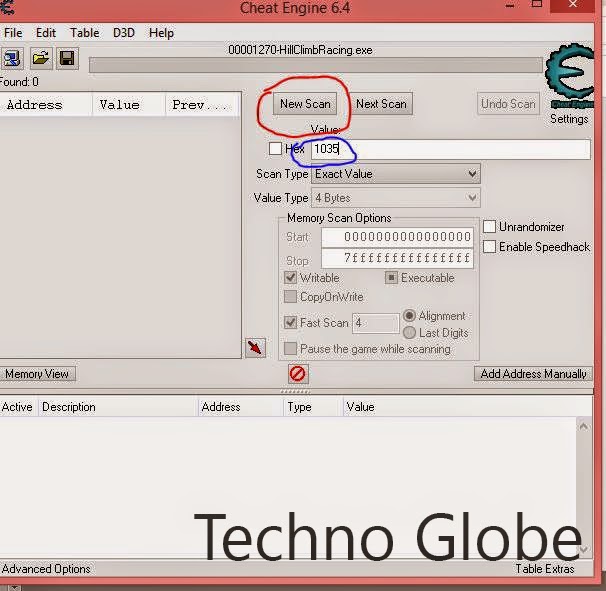Toggle the Executable checkbox
606x591 pixels.
[391, 278]
